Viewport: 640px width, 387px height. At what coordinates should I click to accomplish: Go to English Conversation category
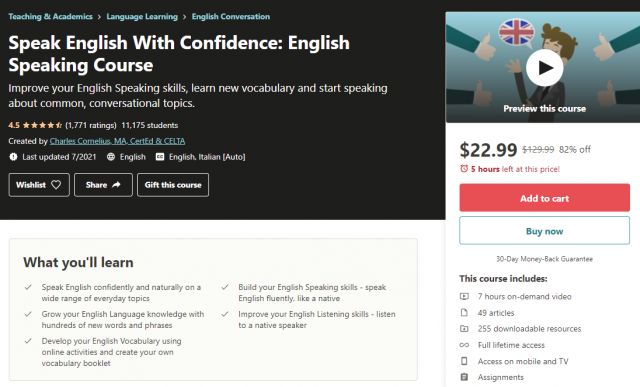pyautogui.click(x=231, y=17)
